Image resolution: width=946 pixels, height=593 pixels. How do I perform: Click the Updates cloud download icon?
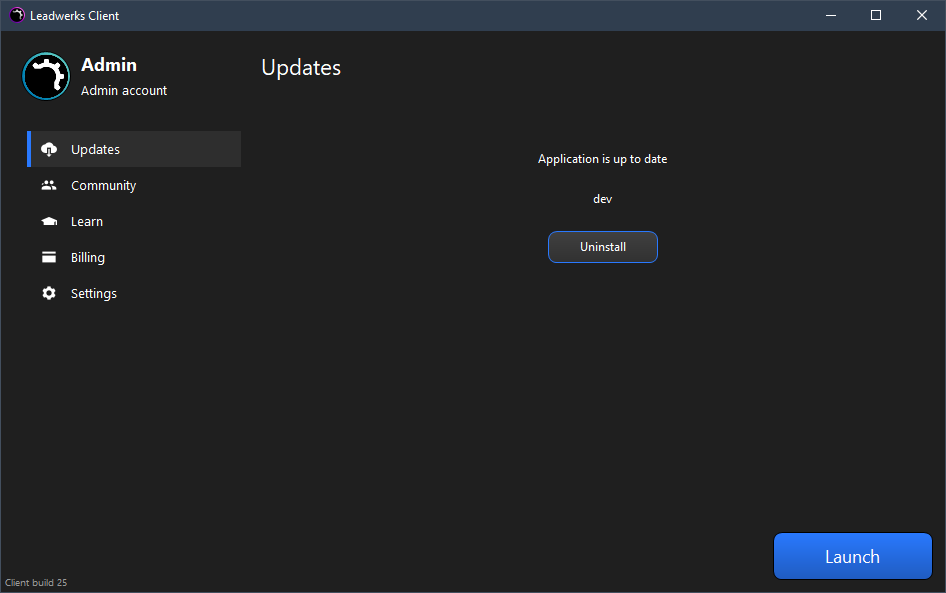point(49,149)
